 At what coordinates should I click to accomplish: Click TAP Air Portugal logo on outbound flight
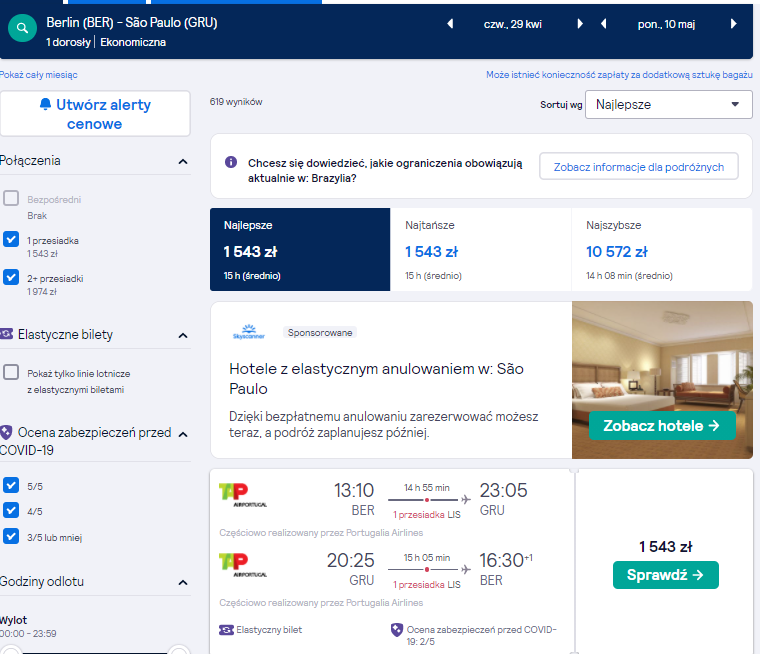coord(242,495)
